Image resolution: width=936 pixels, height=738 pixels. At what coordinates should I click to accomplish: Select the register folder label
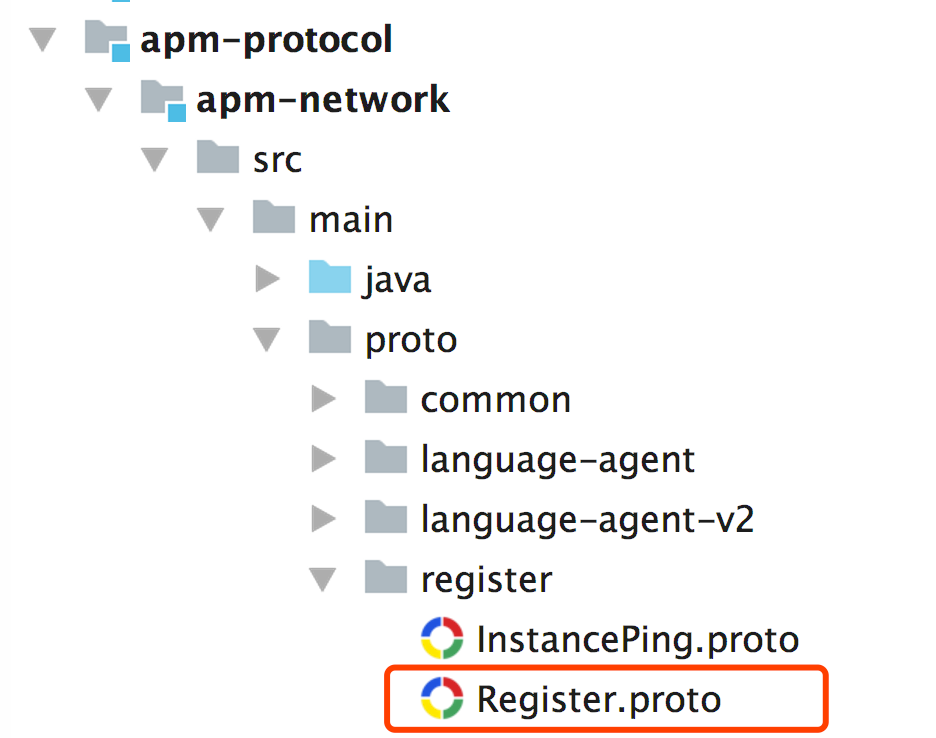click(x=486, y=578)
